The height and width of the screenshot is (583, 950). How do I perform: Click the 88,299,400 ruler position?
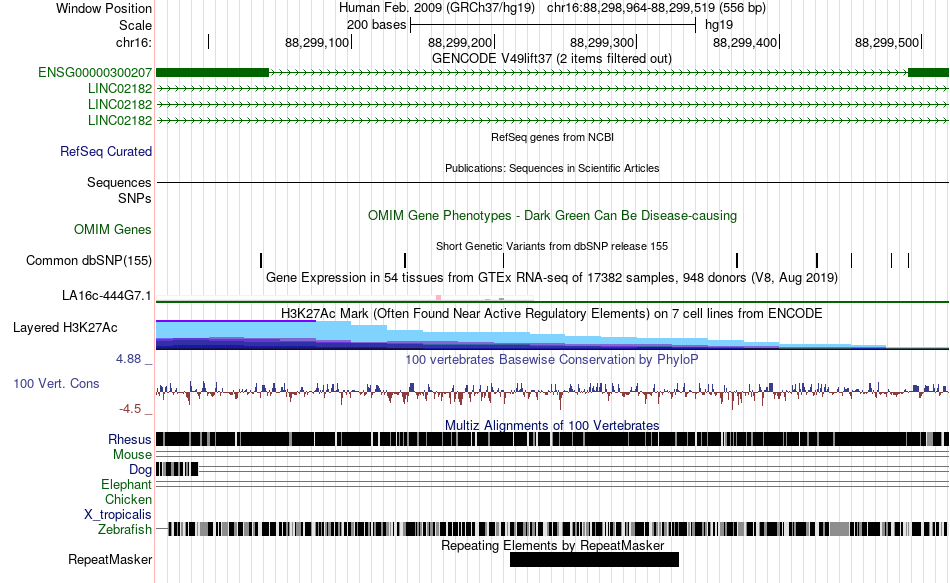pyautogui.click(x=745, y=42)
